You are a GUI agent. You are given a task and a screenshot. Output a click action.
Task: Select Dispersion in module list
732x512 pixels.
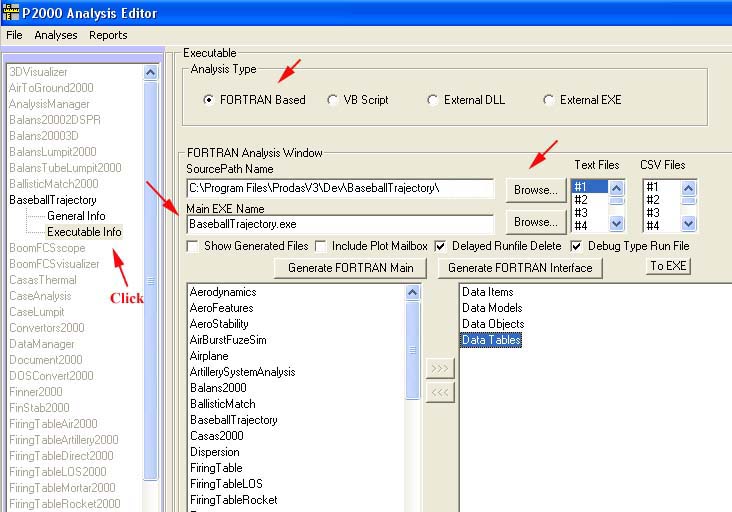coord(215,452)
